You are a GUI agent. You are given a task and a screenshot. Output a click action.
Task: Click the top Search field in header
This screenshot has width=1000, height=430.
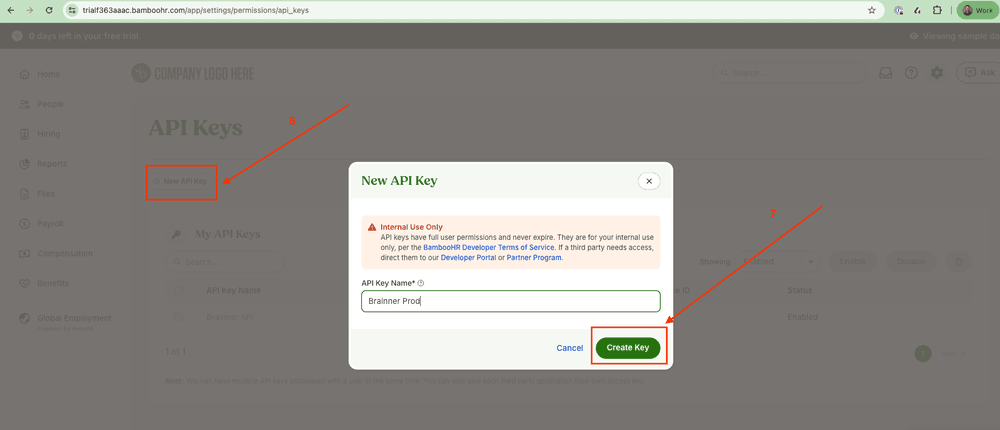tap(790, 73)
